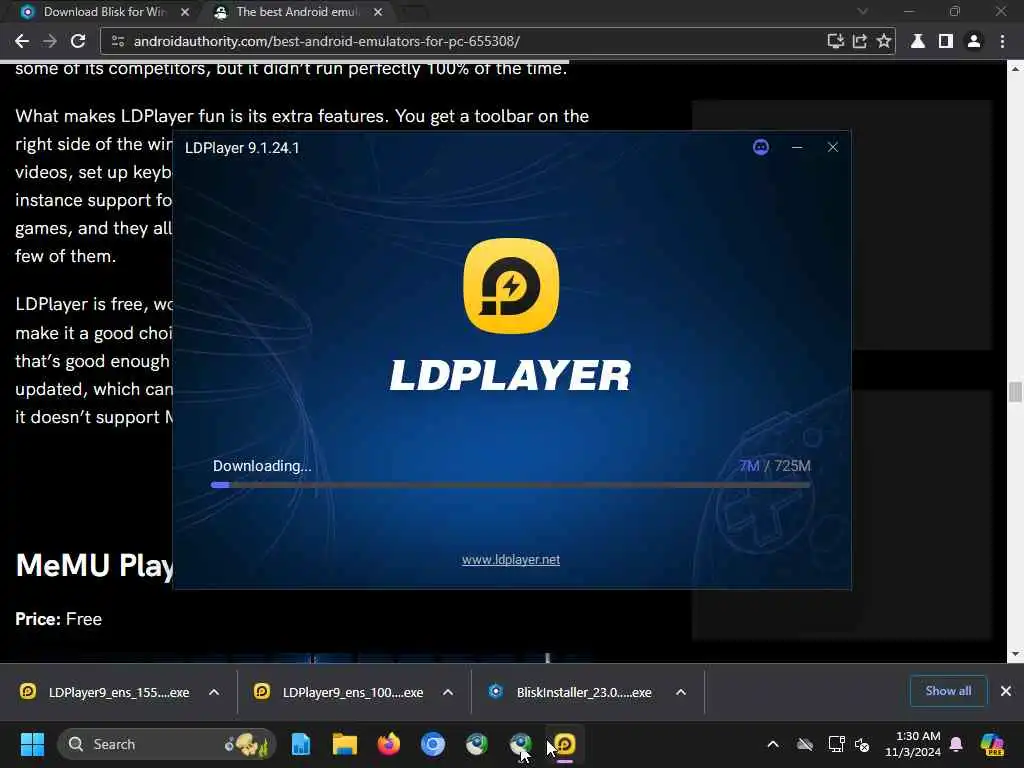Reload the current page
Screen dimensions: 1024x768
pos(78,41)
